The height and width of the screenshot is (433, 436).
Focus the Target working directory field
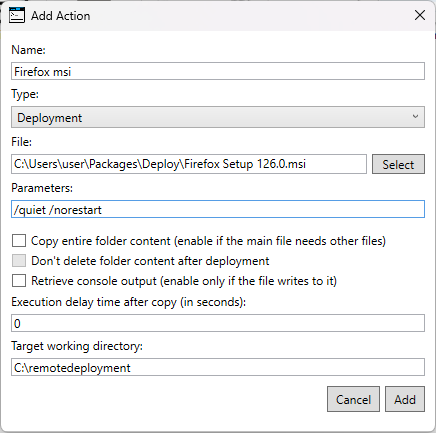218,367
